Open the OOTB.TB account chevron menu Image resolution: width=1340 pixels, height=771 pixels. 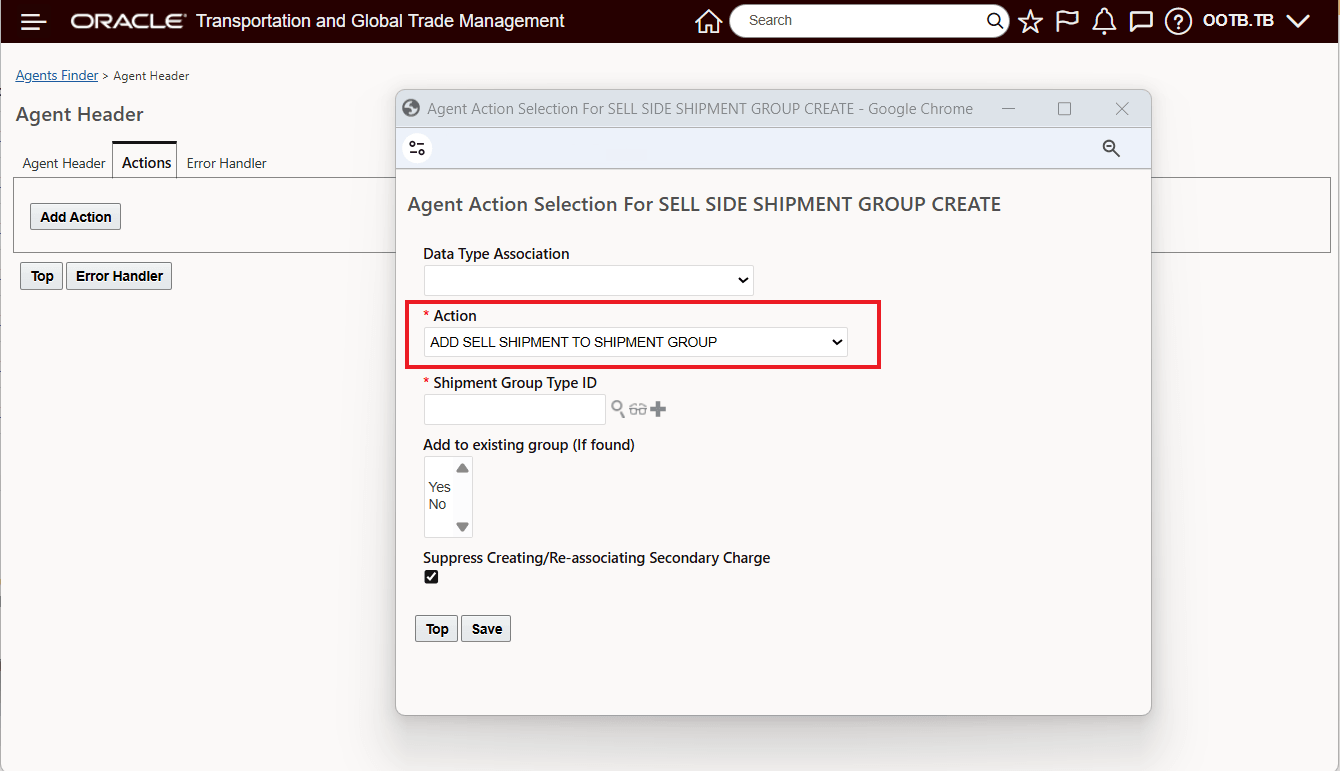1298,20
